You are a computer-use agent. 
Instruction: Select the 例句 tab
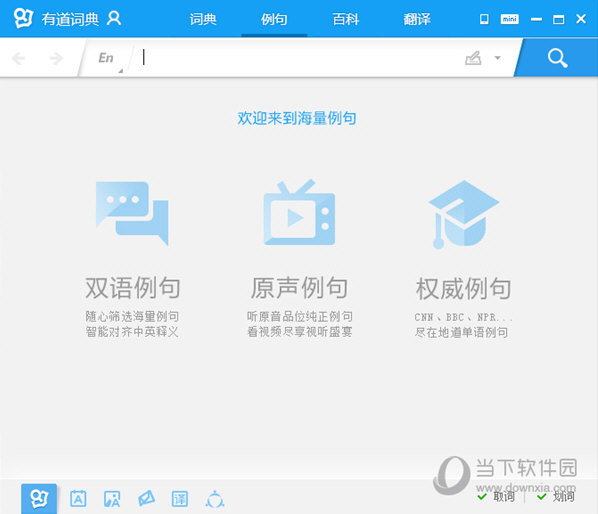(x=274, y=19)
